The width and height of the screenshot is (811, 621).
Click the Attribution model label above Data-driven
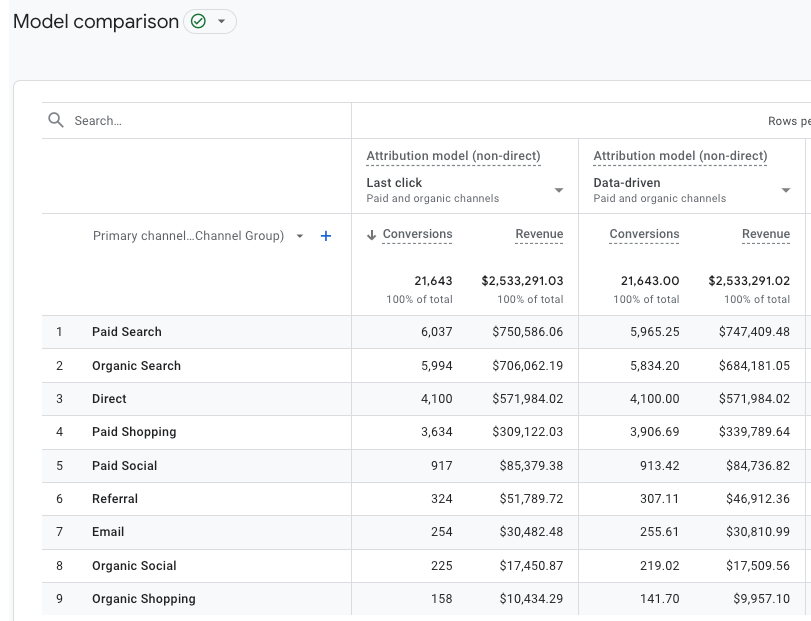[680, 156]
